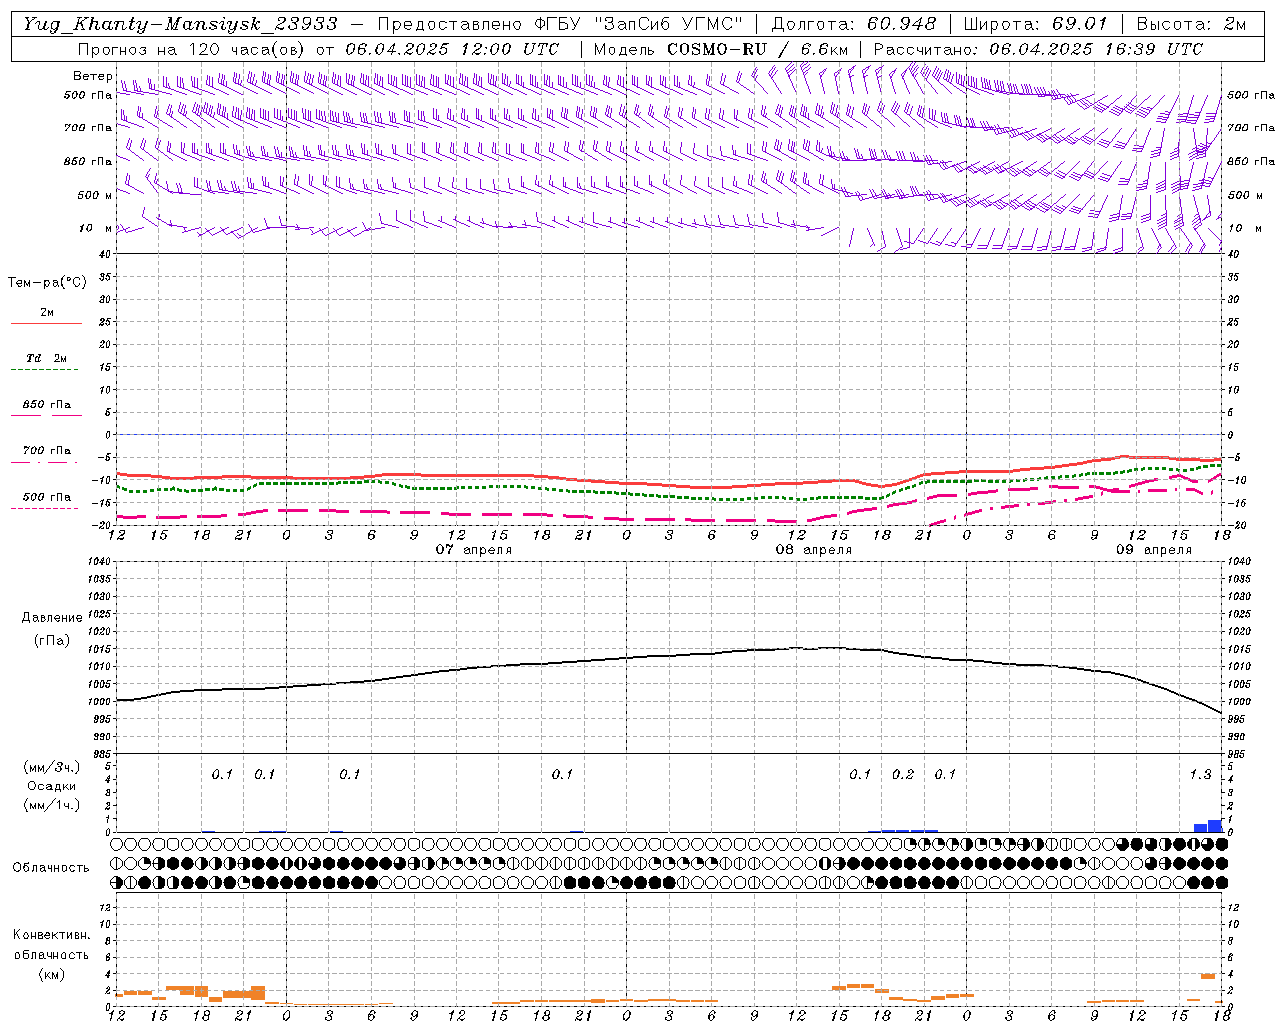Click the 700 гПа dash-dot pink legend line
Image resolution: width=1280 pixels, height=1024 pixels.
44,463
